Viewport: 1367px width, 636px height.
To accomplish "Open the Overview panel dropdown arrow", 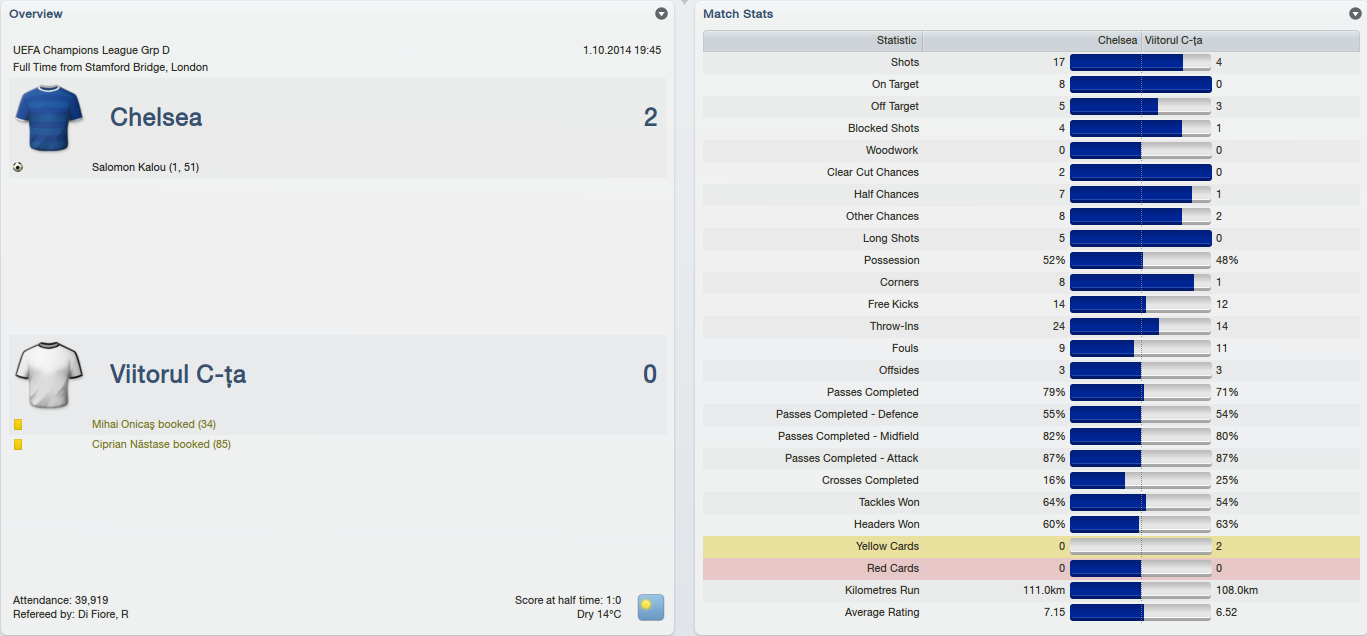I will coord(661,14).
